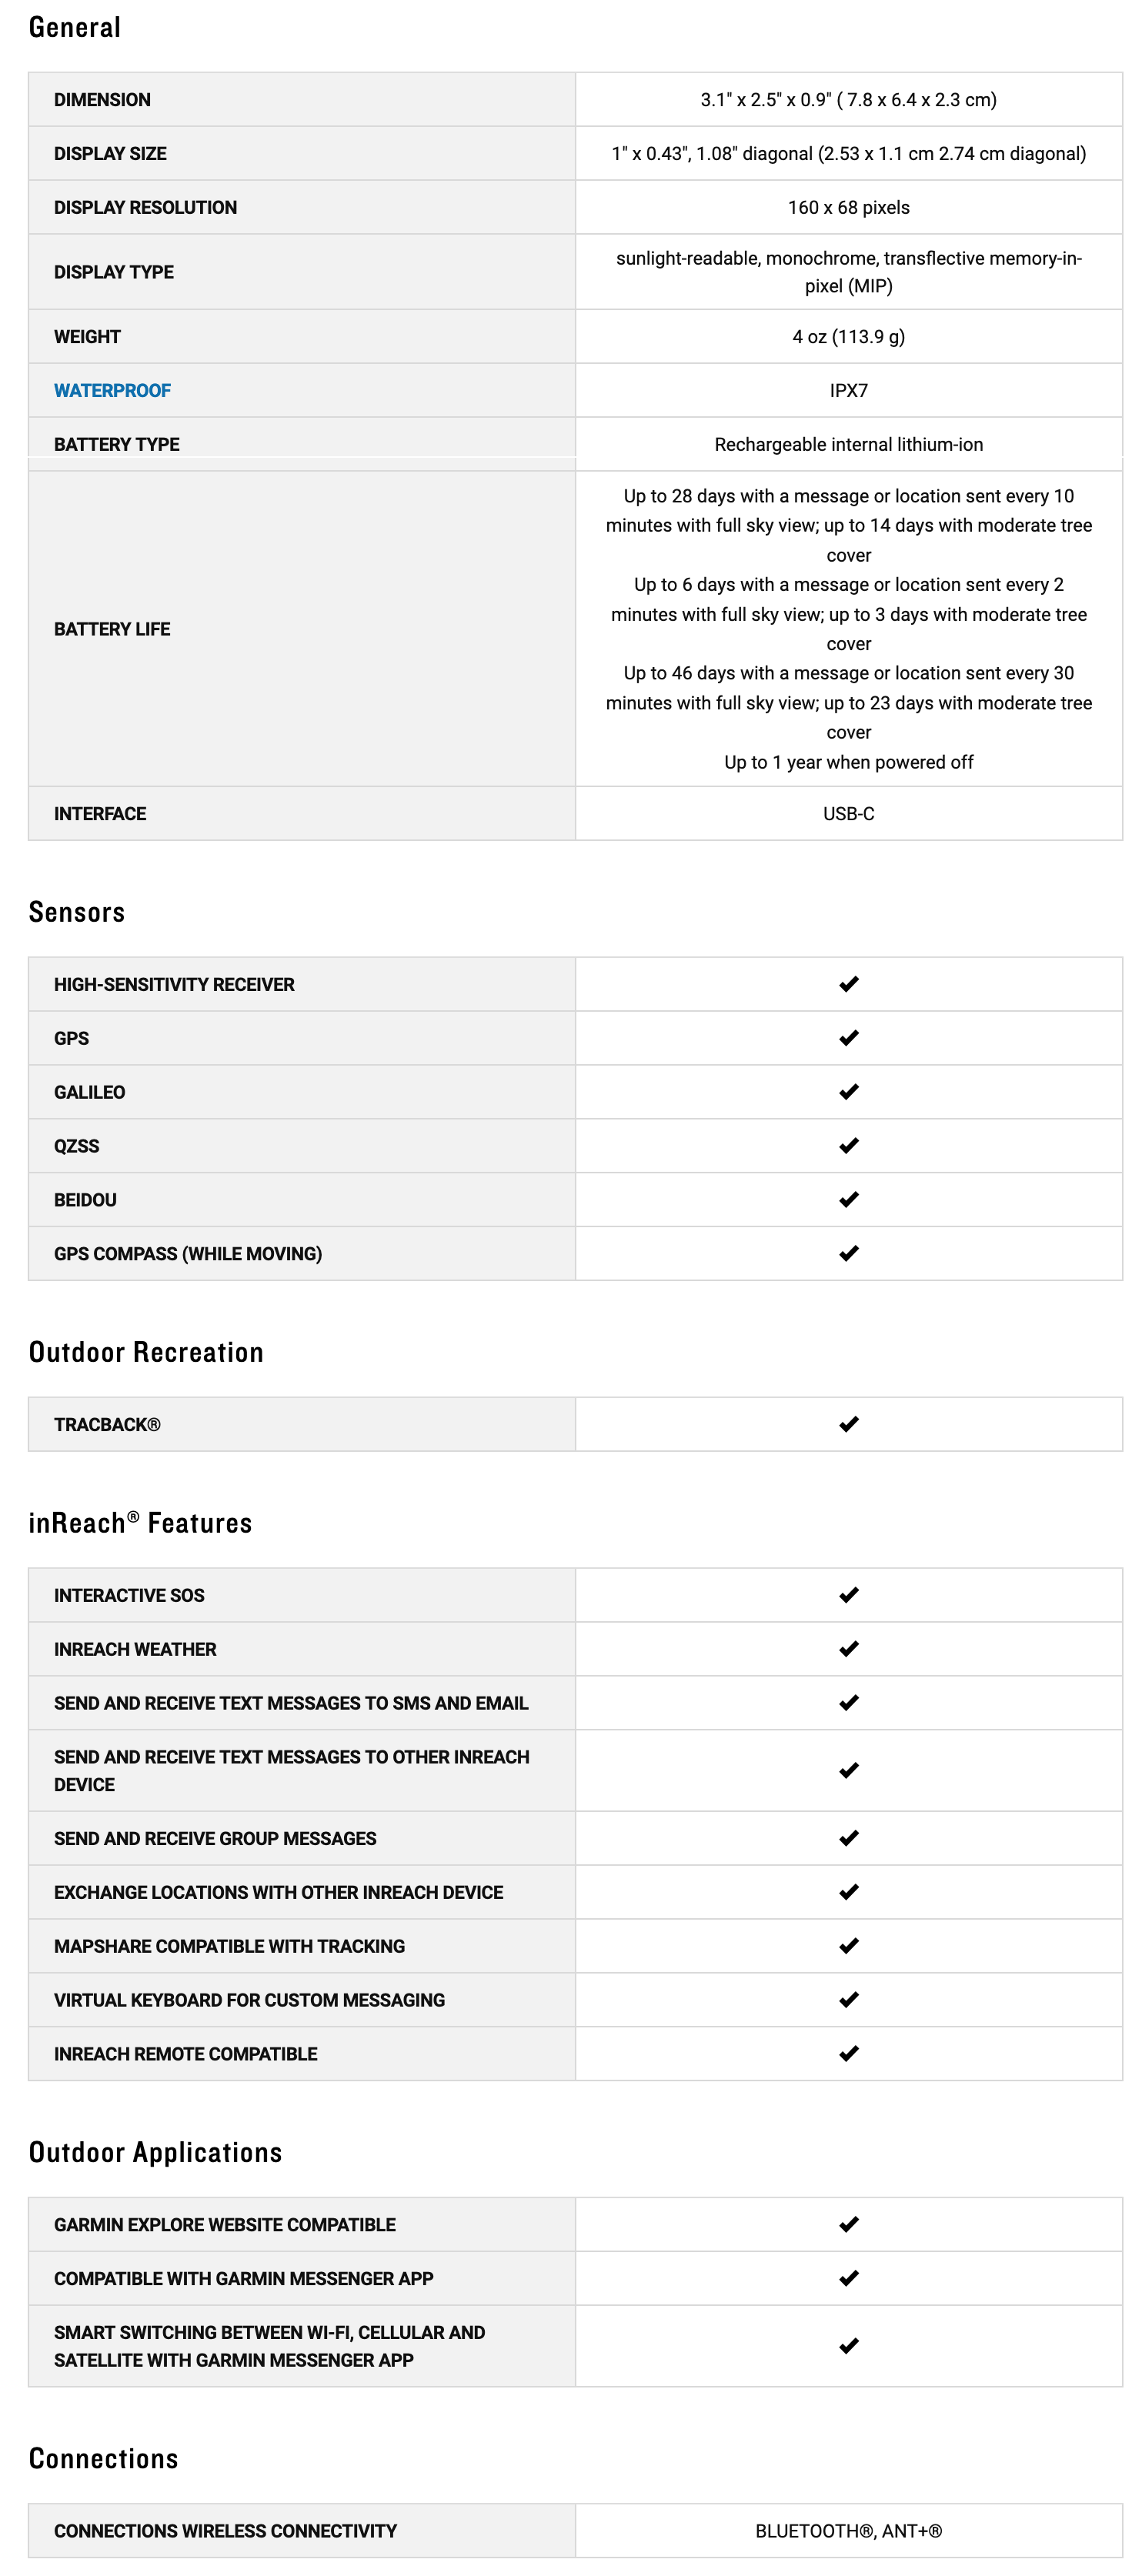Click the checkmark beside GALILEO
Viewport: 1142px width, 2576px height.
pos(848,1092)
